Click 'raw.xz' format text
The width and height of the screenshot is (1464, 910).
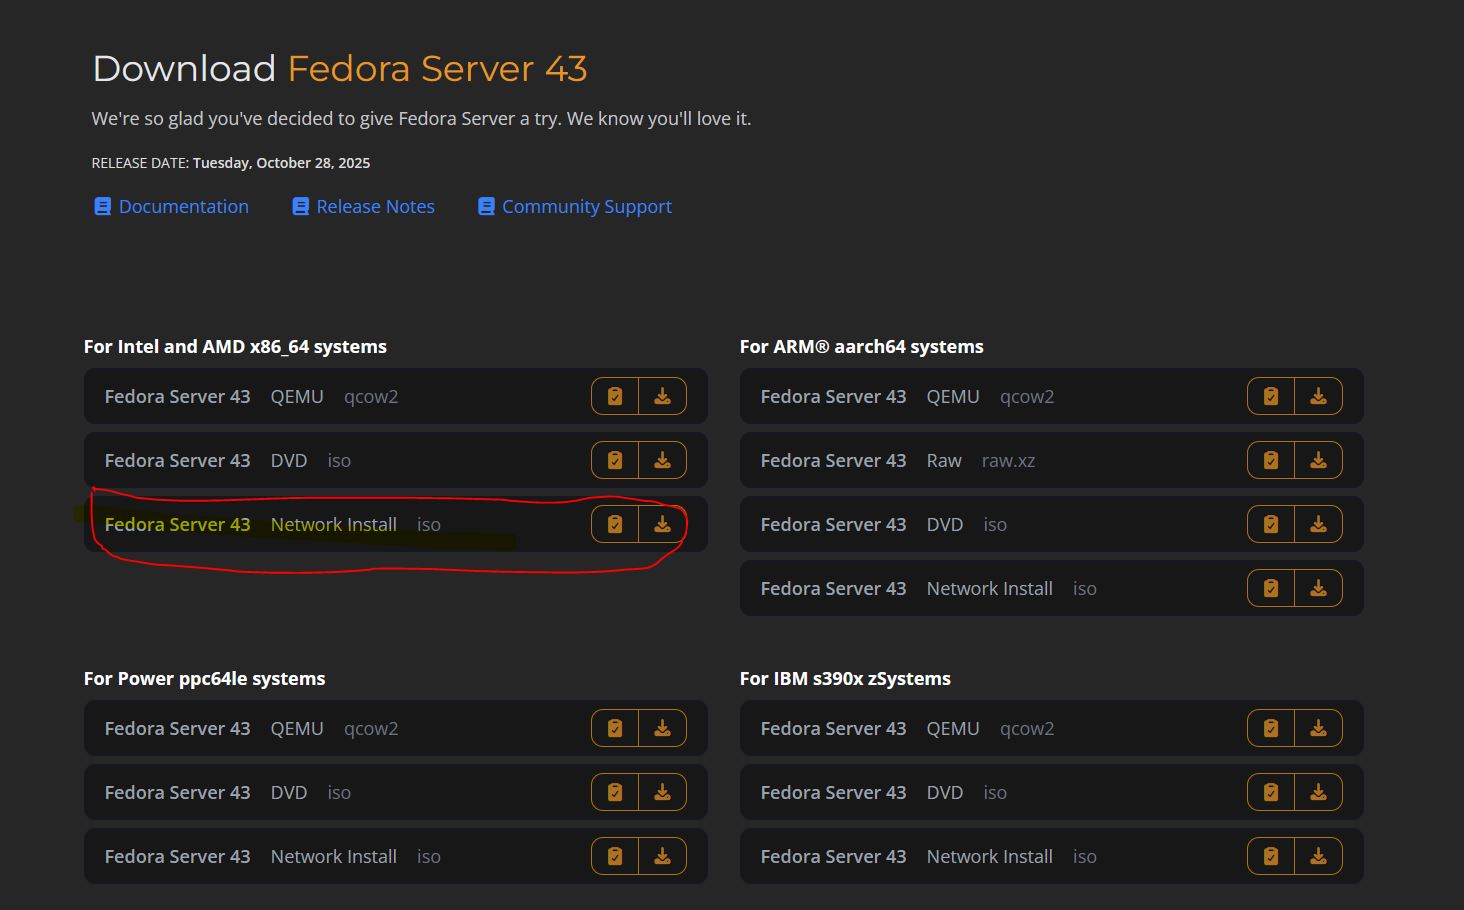(1008, 461)
